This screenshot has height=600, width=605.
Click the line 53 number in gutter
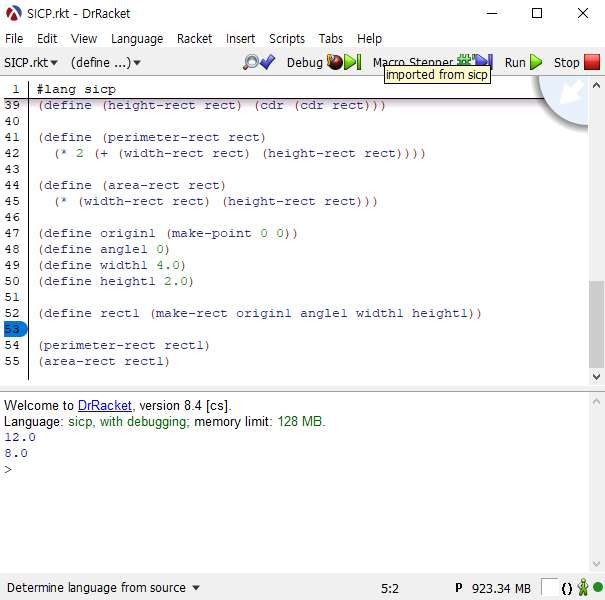pos(13,329)
